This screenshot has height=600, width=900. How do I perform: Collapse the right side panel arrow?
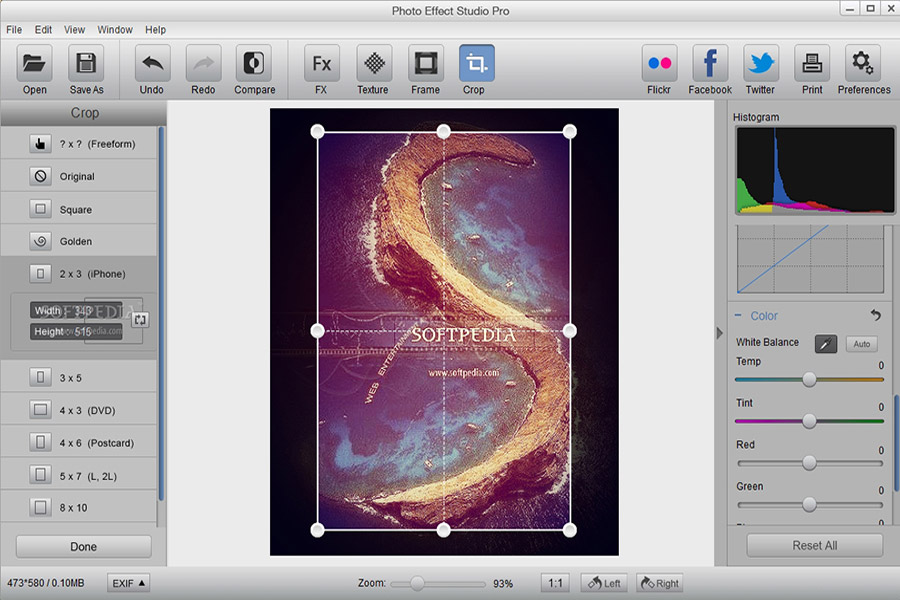[x=720, y=333]
